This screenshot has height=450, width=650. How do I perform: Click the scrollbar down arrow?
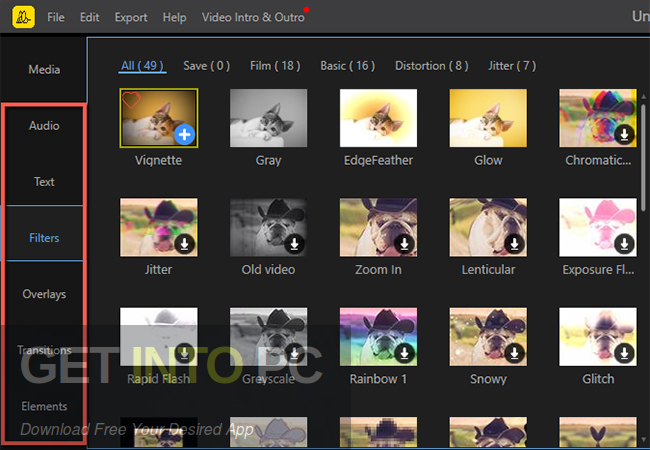[643, 440]
